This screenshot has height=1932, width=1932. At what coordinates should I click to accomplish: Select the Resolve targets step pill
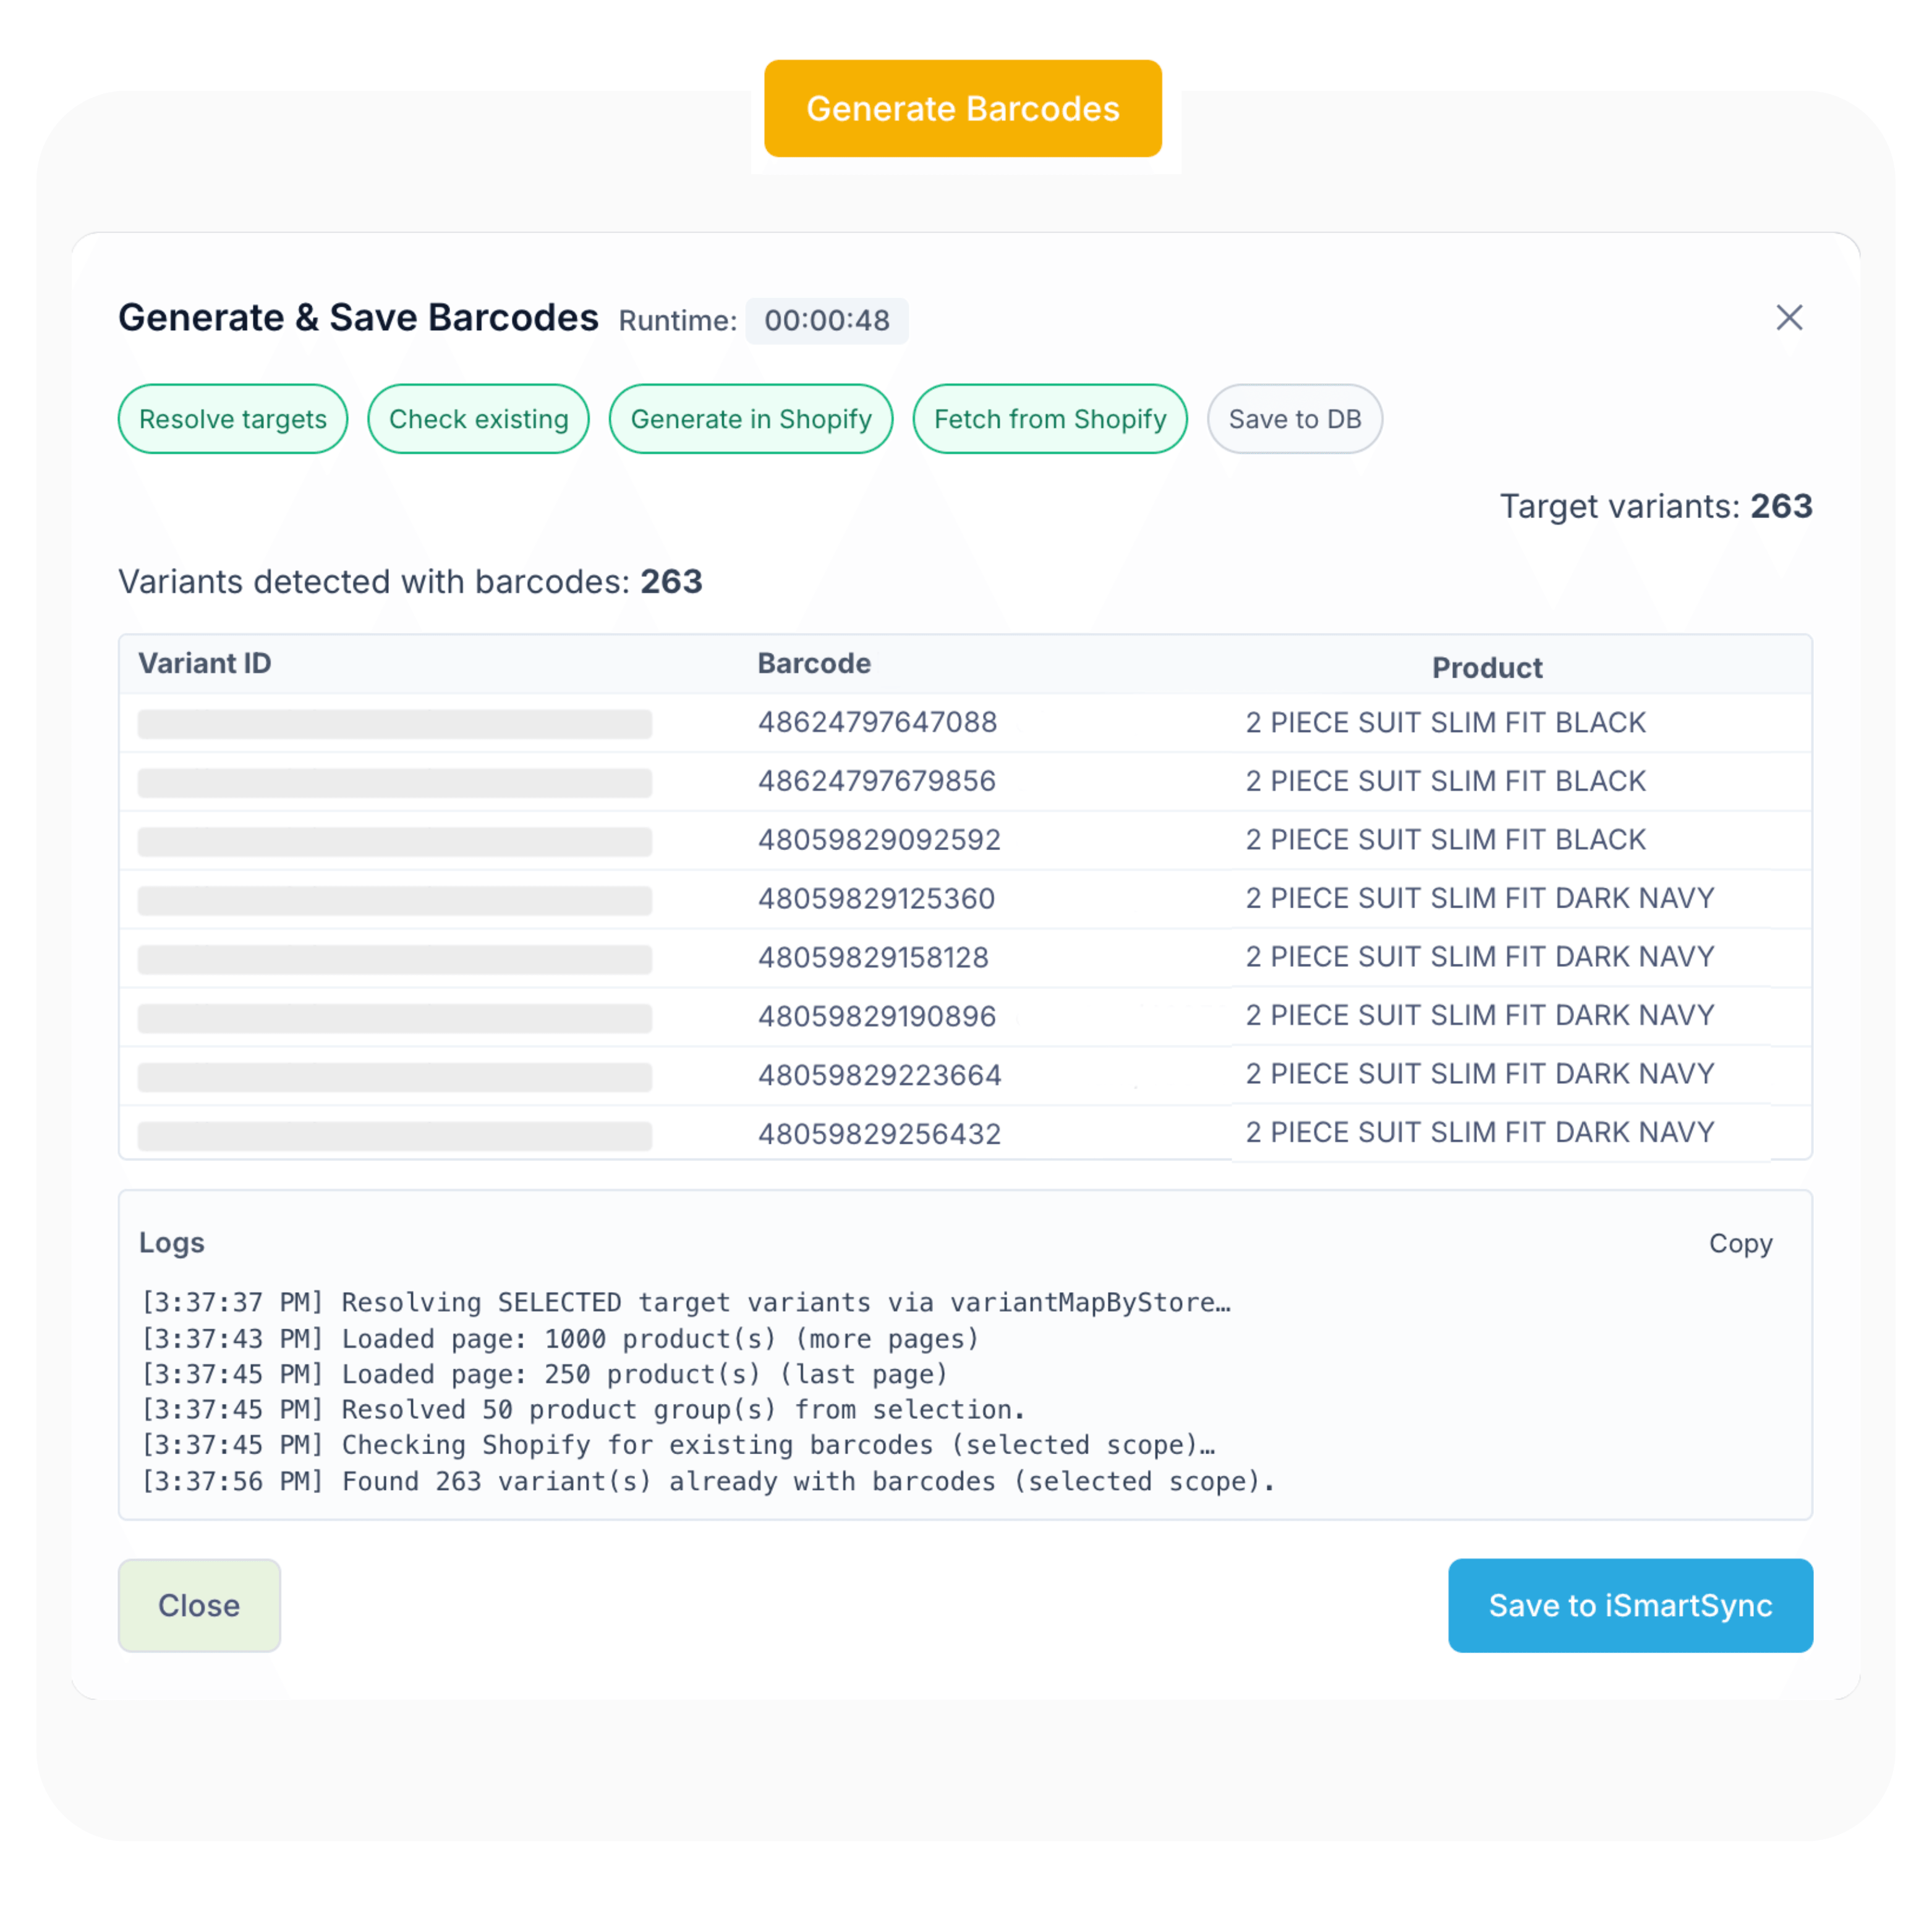click(232, 419)
